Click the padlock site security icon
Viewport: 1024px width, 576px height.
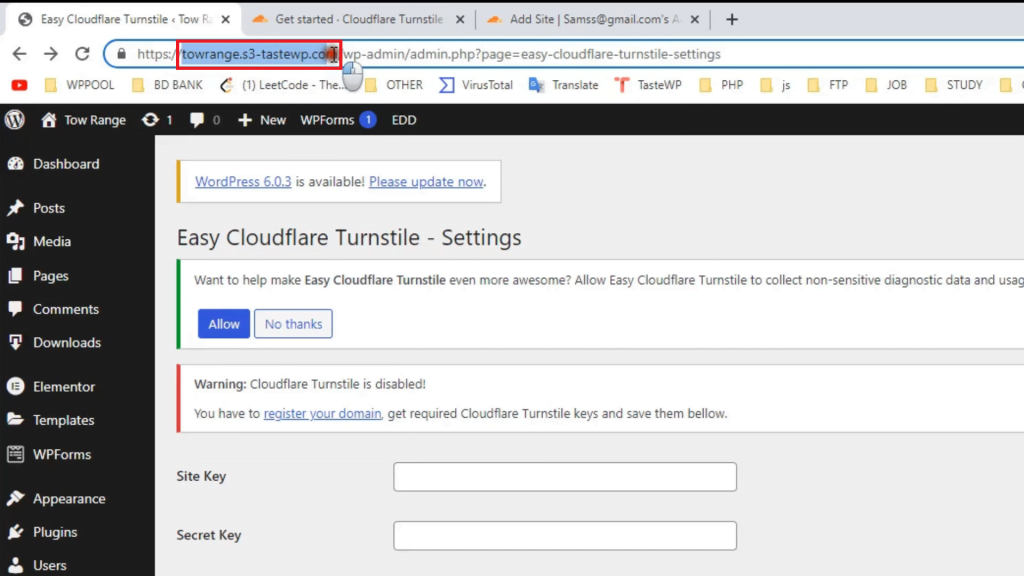click(x=121, y=54)
